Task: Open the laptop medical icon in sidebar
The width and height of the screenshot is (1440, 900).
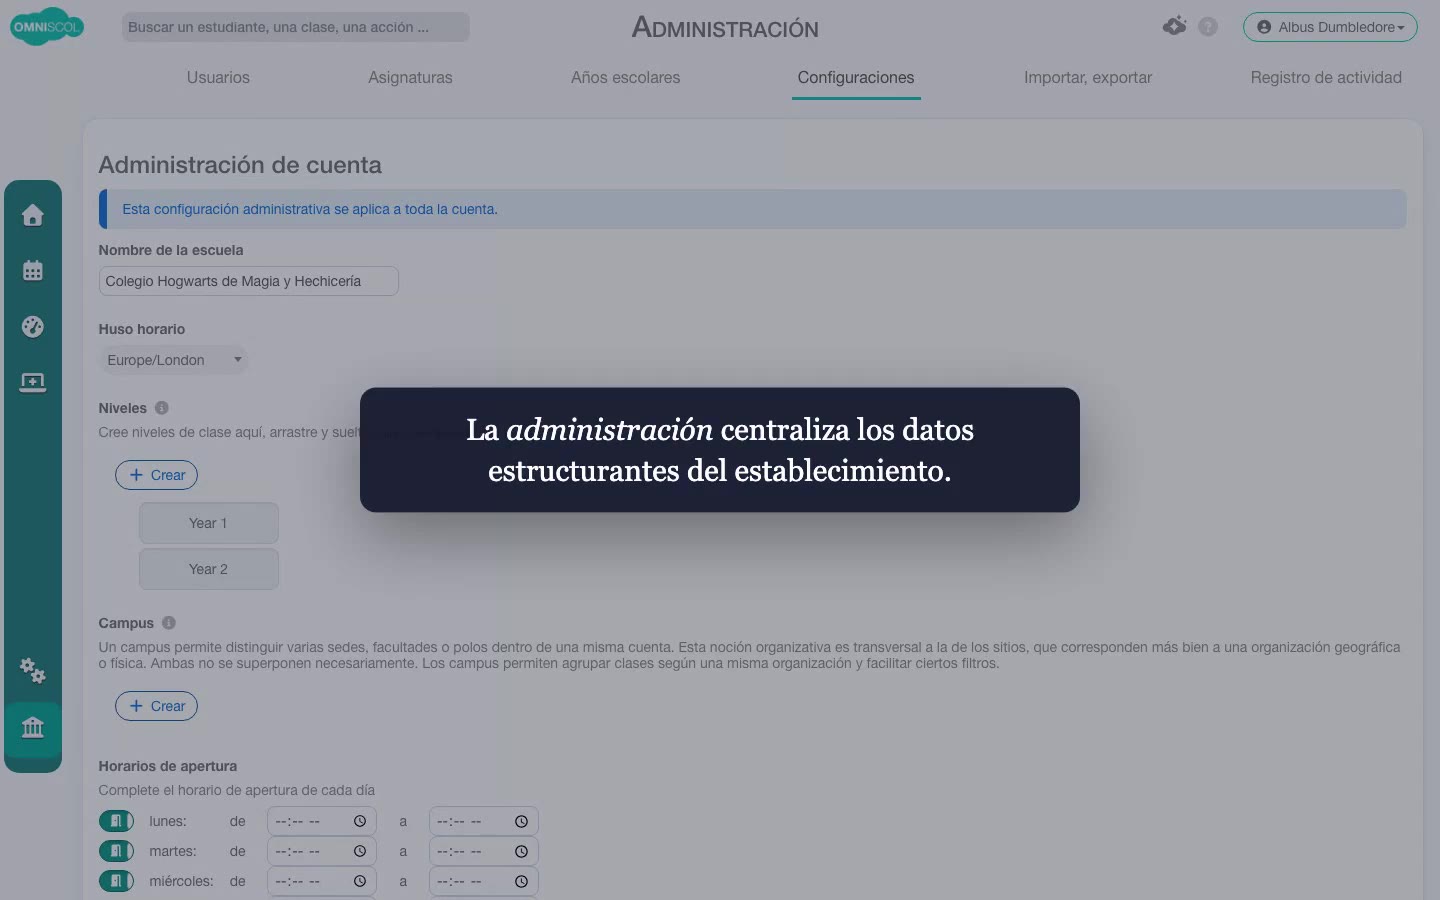Action: click(x=33, y=383)
